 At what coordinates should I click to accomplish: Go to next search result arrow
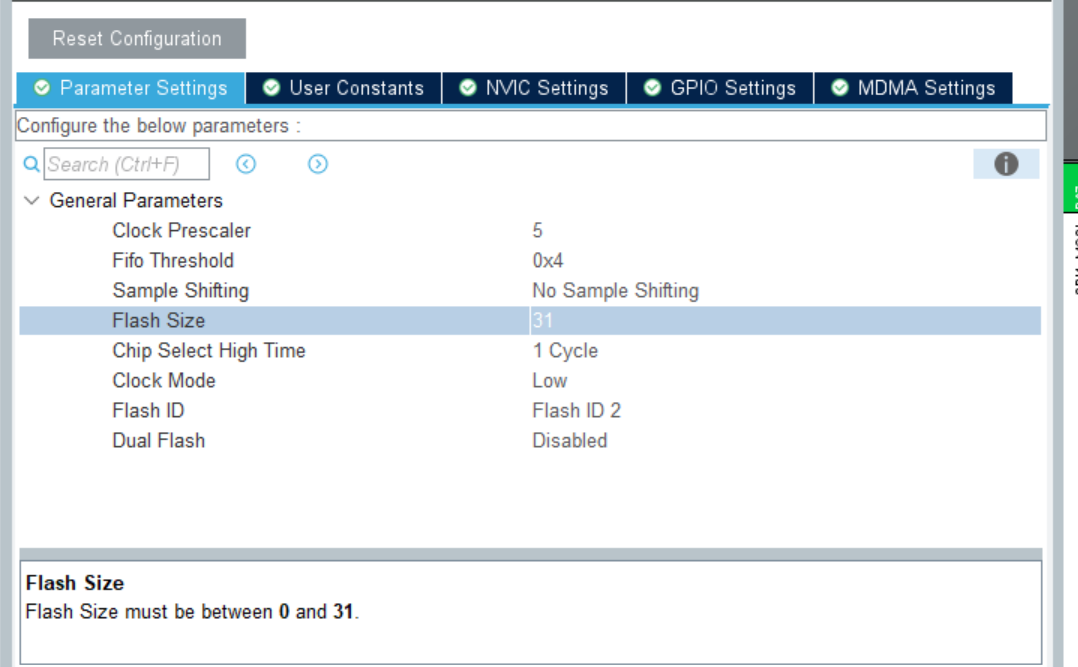pos(318,164)
